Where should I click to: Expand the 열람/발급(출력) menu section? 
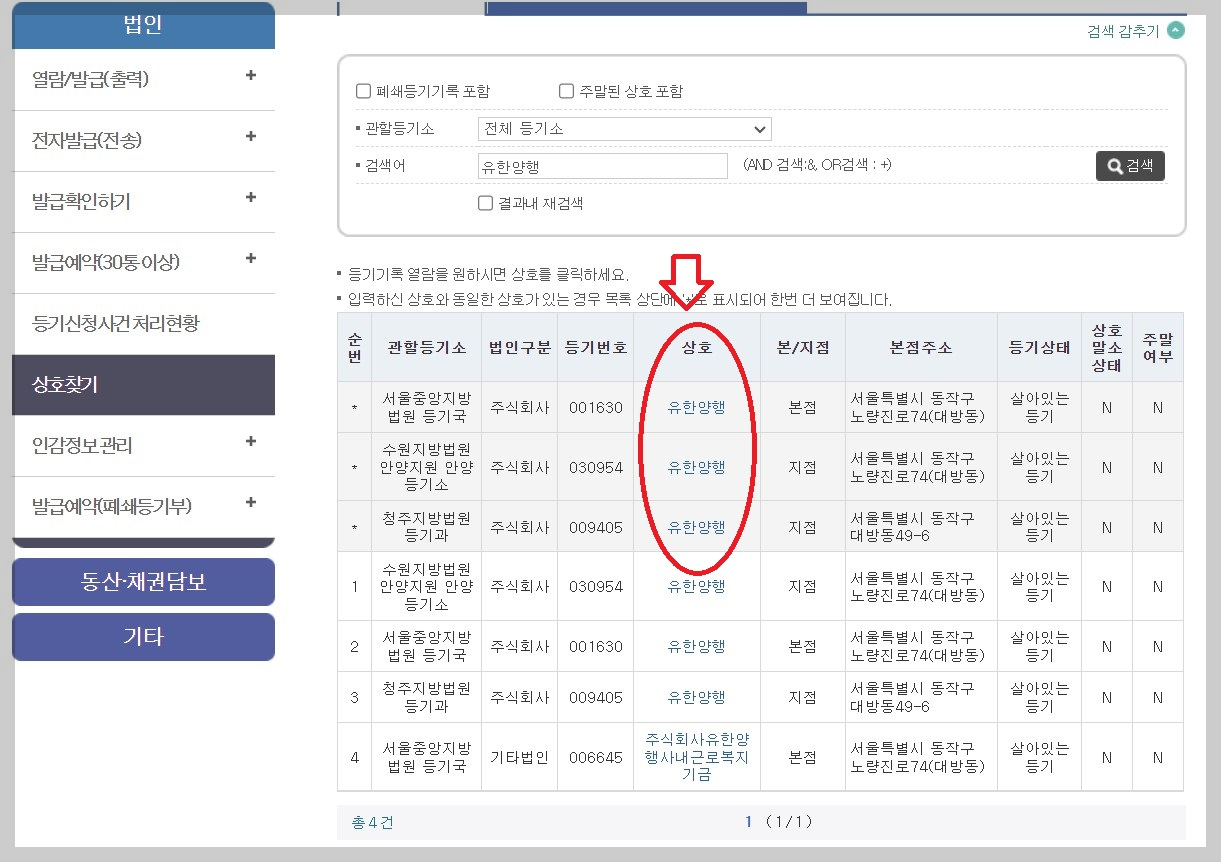(x=143, y=76)
